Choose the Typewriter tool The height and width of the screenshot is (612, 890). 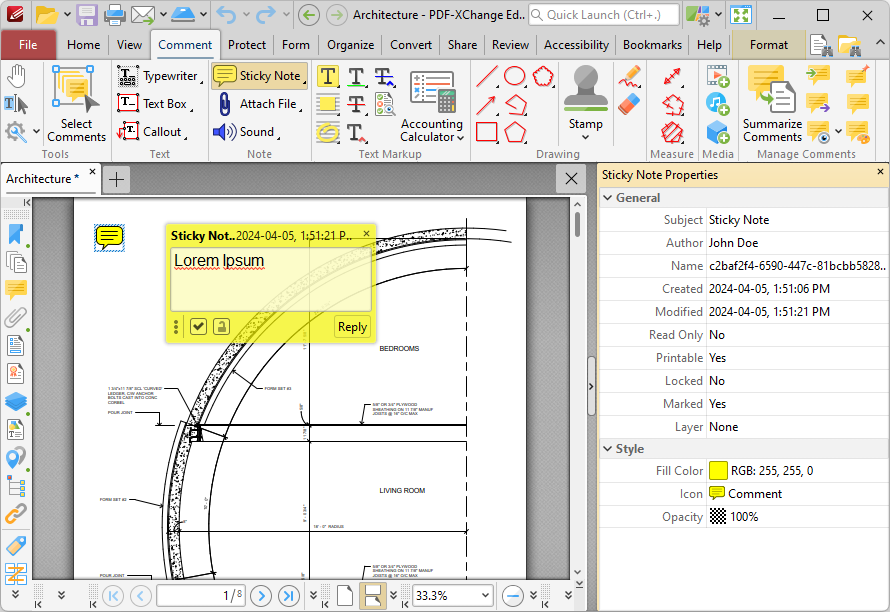[x=159, y=76]
